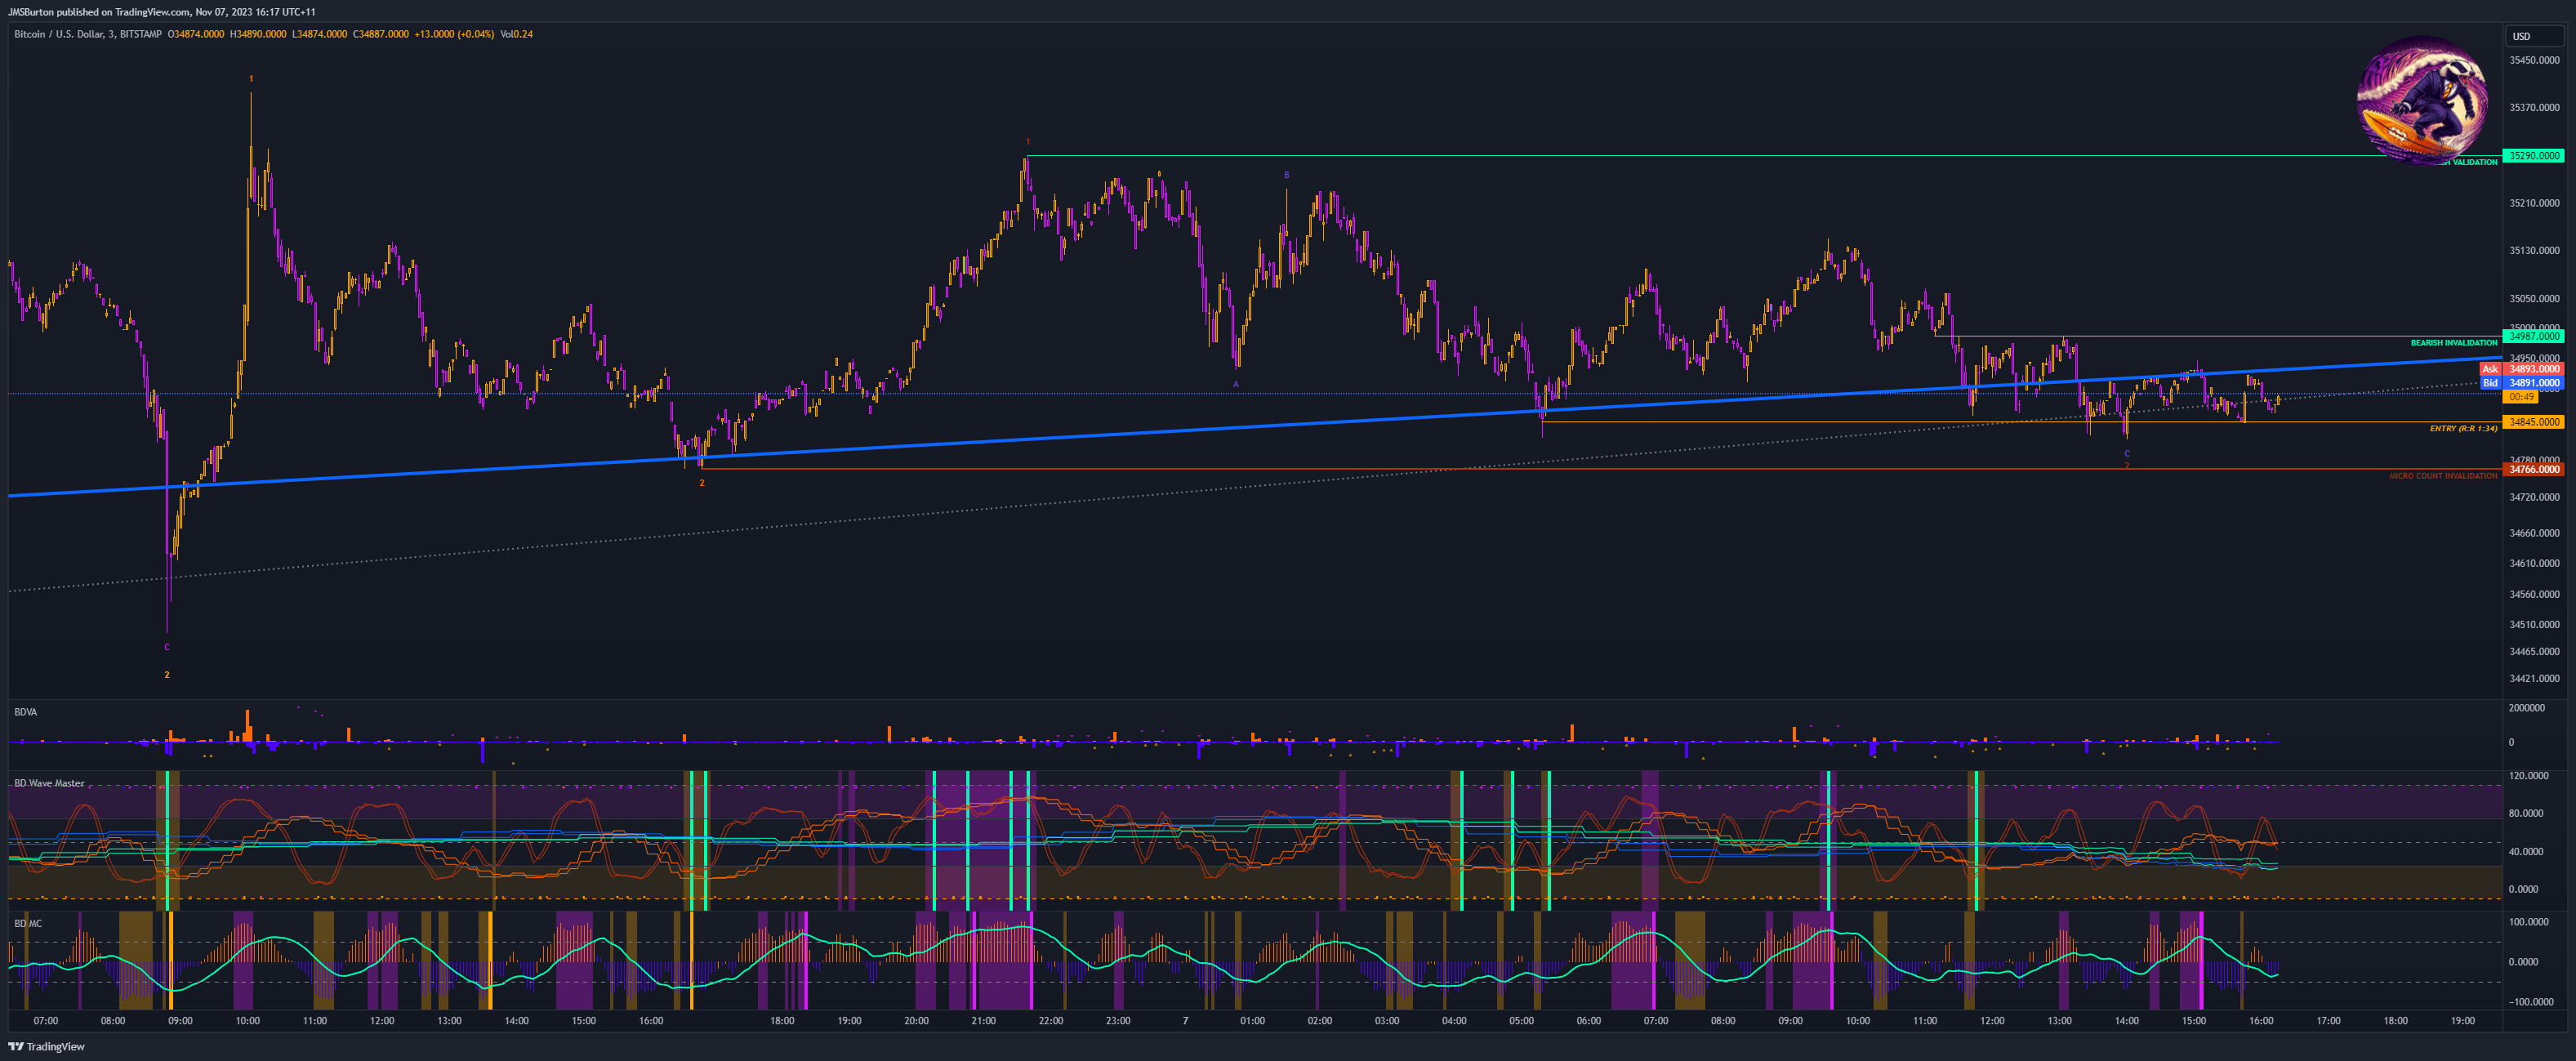Click the Vol0.24 volume readout
Viewport: 2576px width, 1061px height.
coord(516,34)
